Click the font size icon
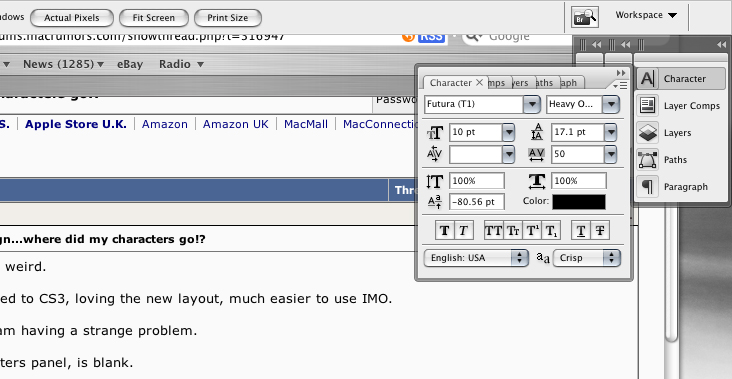Screen dimensions: 732x379 pos(435,133)
